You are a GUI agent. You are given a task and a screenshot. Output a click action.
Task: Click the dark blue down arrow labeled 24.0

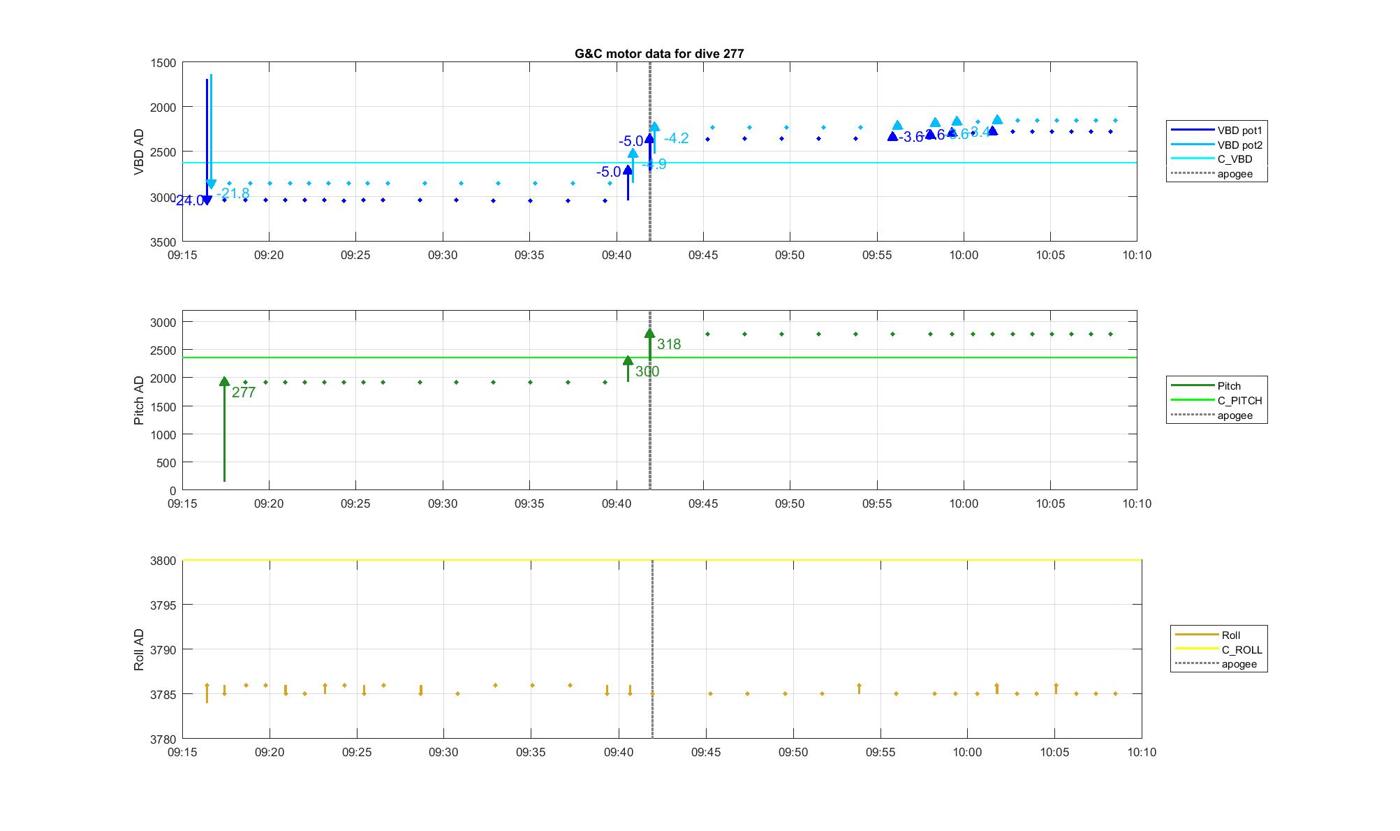[207, 141]
